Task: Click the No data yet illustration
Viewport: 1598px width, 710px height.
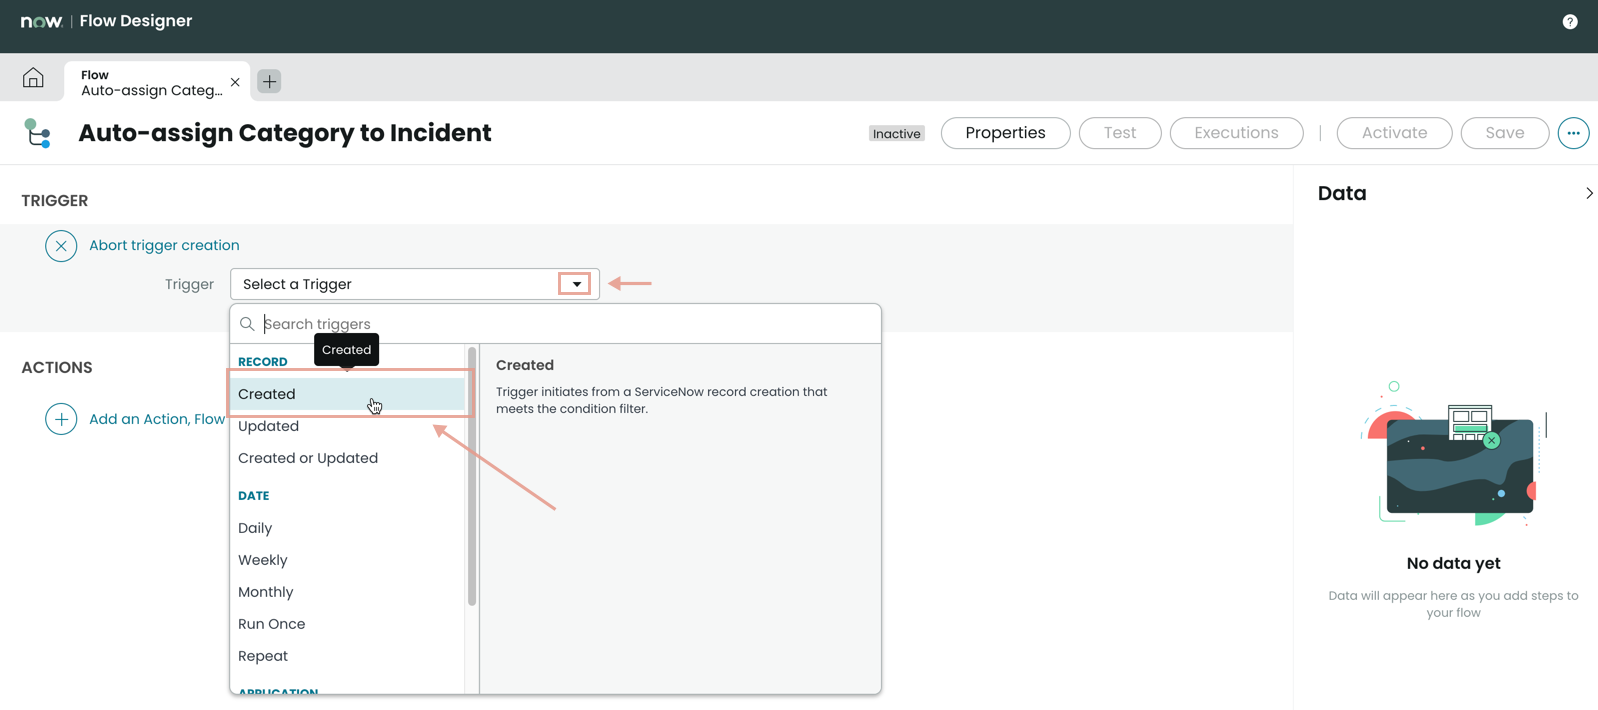Action: (x=1453, y=455)
